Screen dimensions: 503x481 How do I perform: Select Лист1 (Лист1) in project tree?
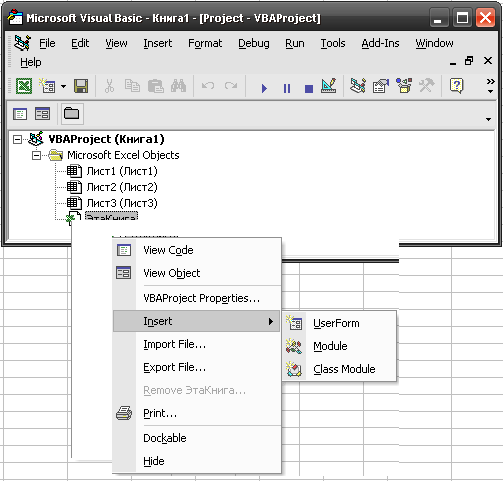(x=122, y=171)
